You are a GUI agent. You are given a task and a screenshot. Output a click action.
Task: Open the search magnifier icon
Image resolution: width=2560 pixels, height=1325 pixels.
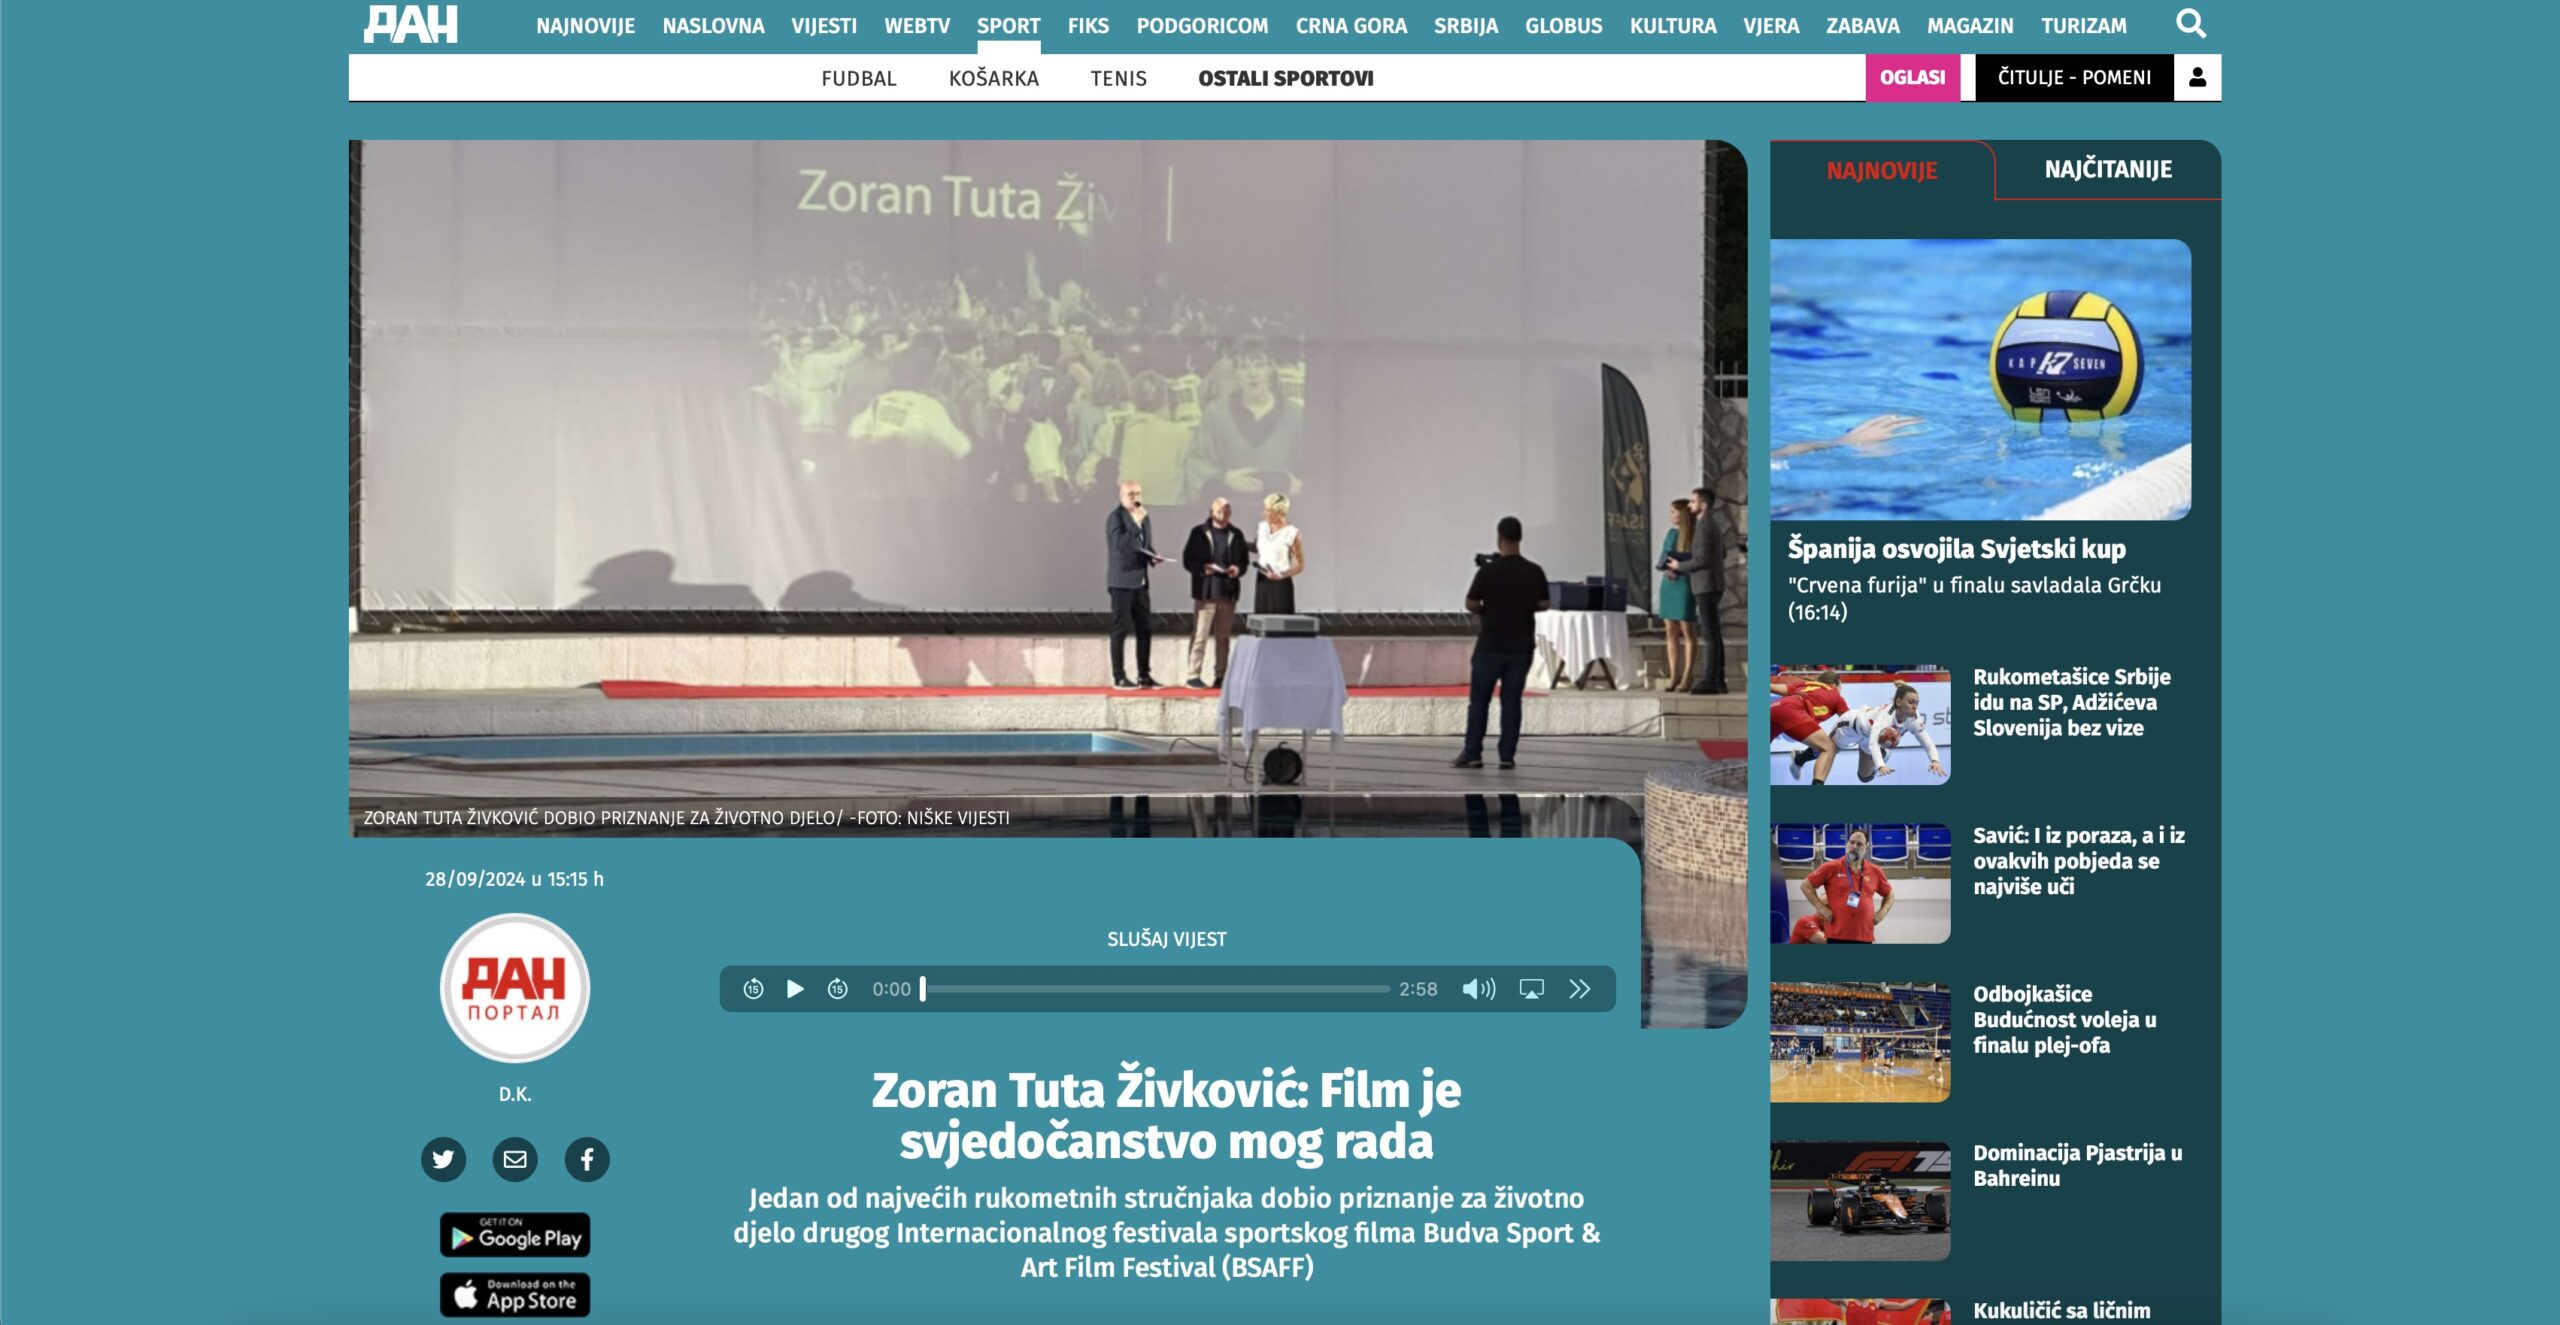(x=2190, y=24)
